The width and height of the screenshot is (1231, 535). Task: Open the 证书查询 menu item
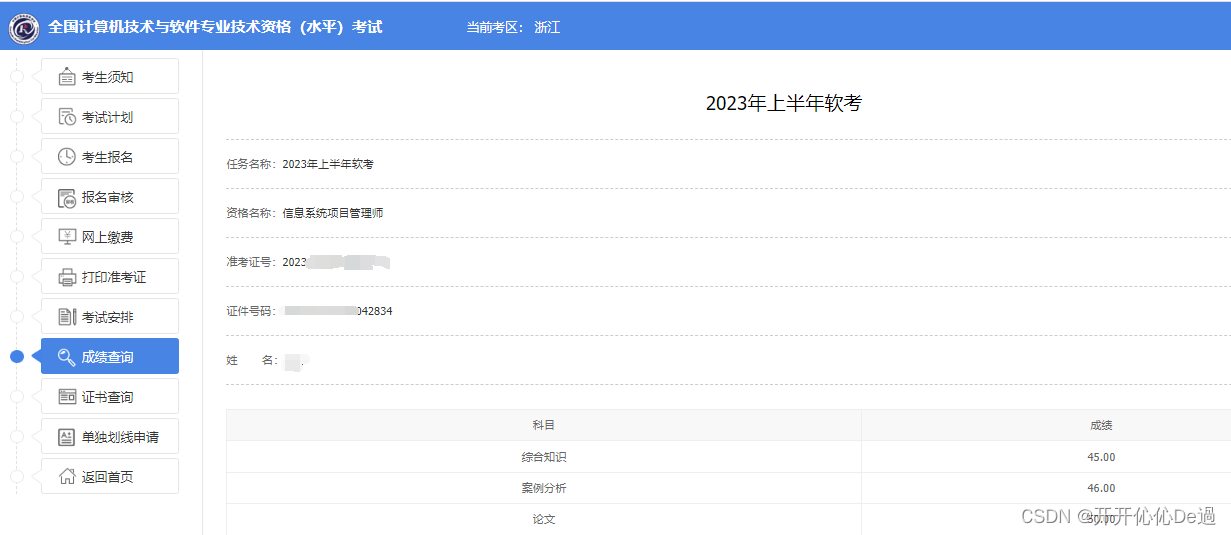point(110,397)
